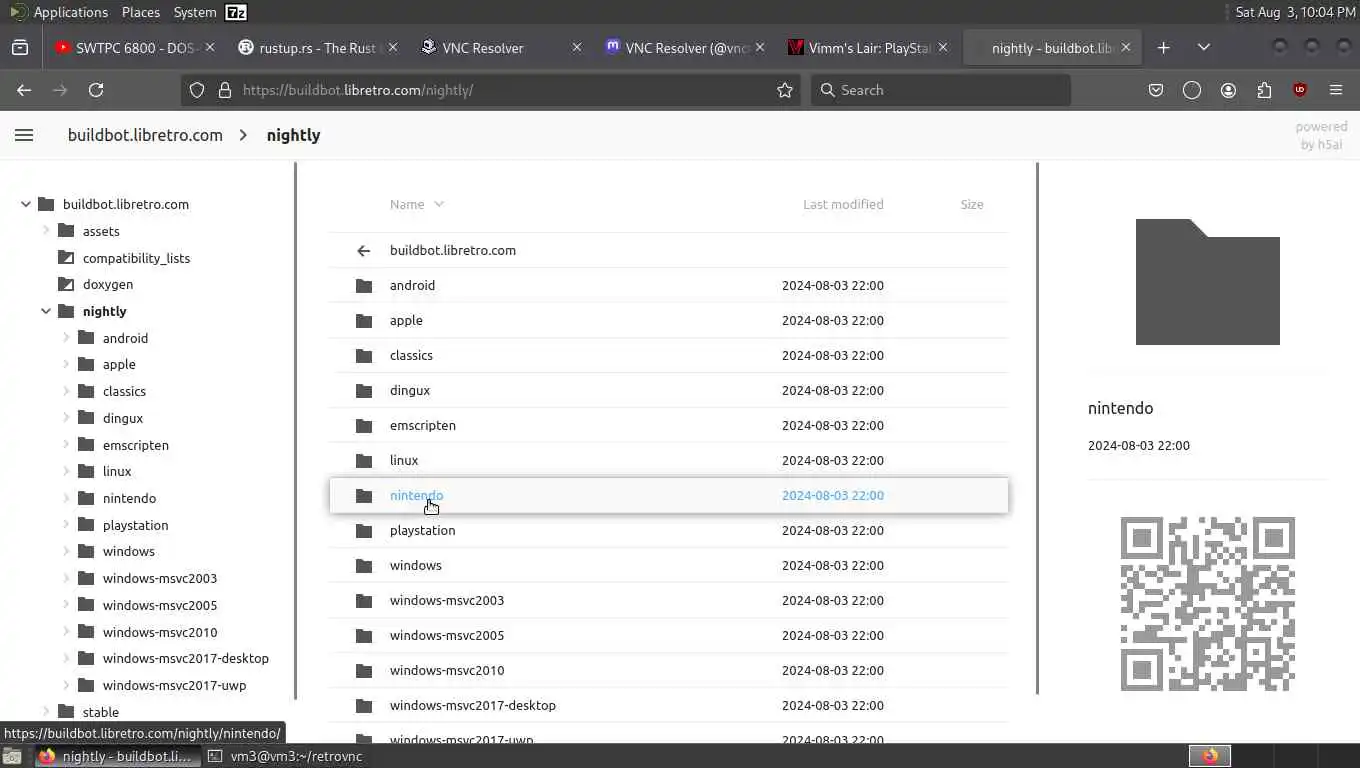
Task: Sort by Size column header
Action: [x=972, y=204]
